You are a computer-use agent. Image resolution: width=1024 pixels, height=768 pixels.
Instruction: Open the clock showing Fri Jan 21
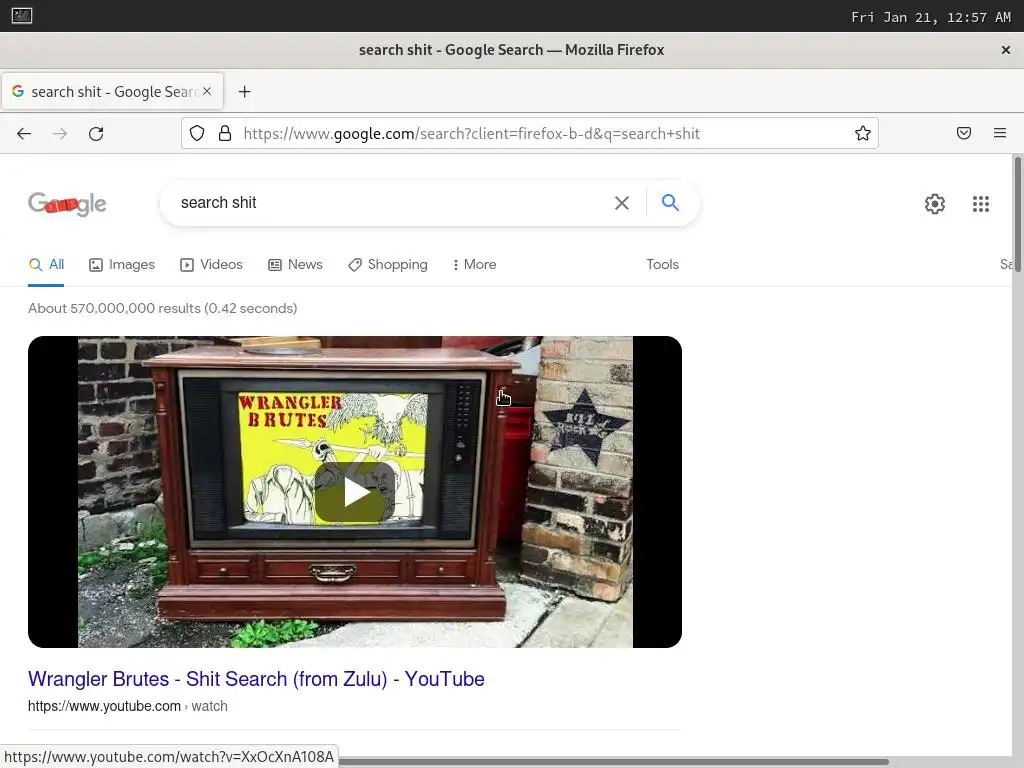931,18
